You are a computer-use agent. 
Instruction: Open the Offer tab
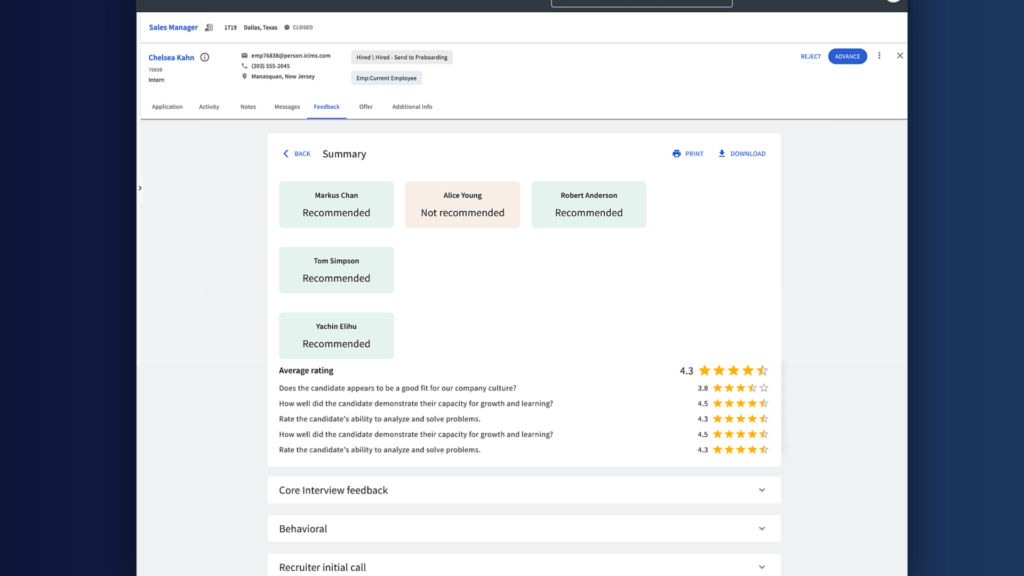pos(366,107)
